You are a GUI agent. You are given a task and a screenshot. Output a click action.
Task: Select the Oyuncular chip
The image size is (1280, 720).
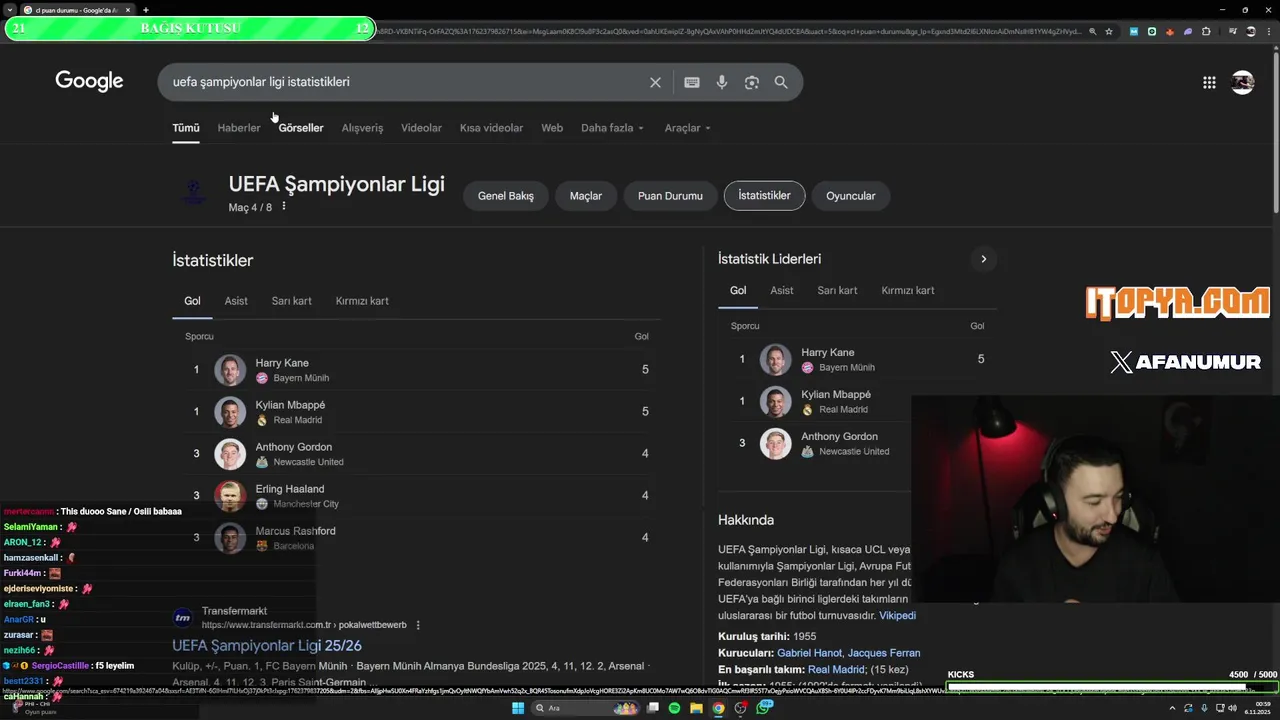pos(851,196)
